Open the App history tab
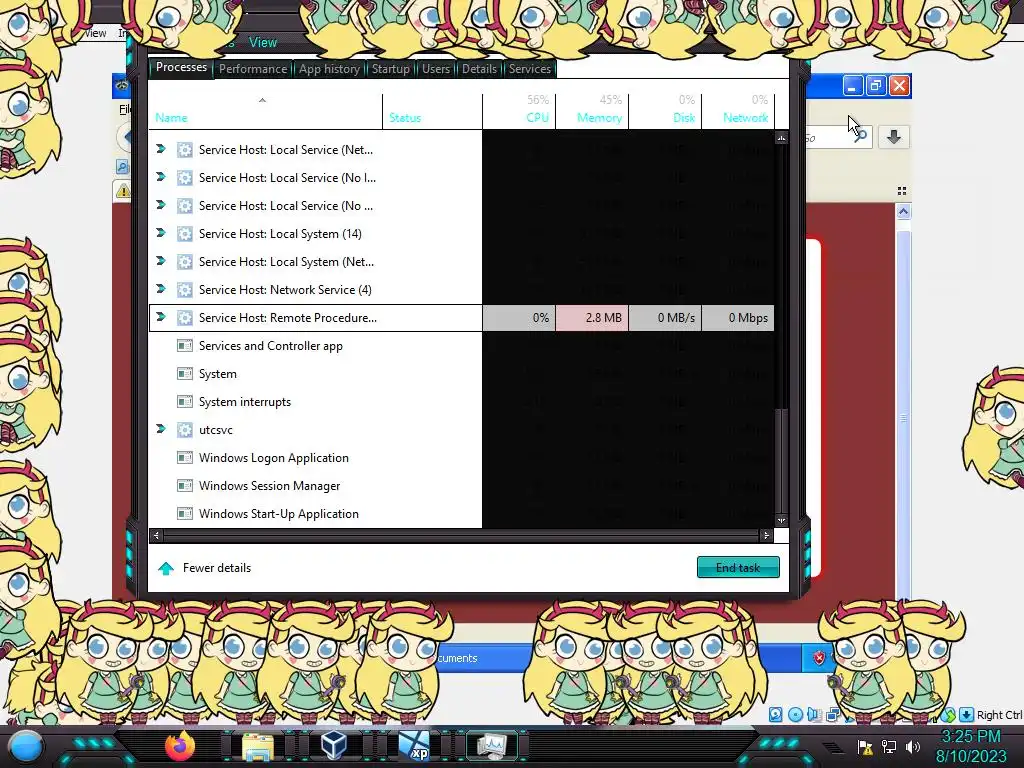 [329, 69]
